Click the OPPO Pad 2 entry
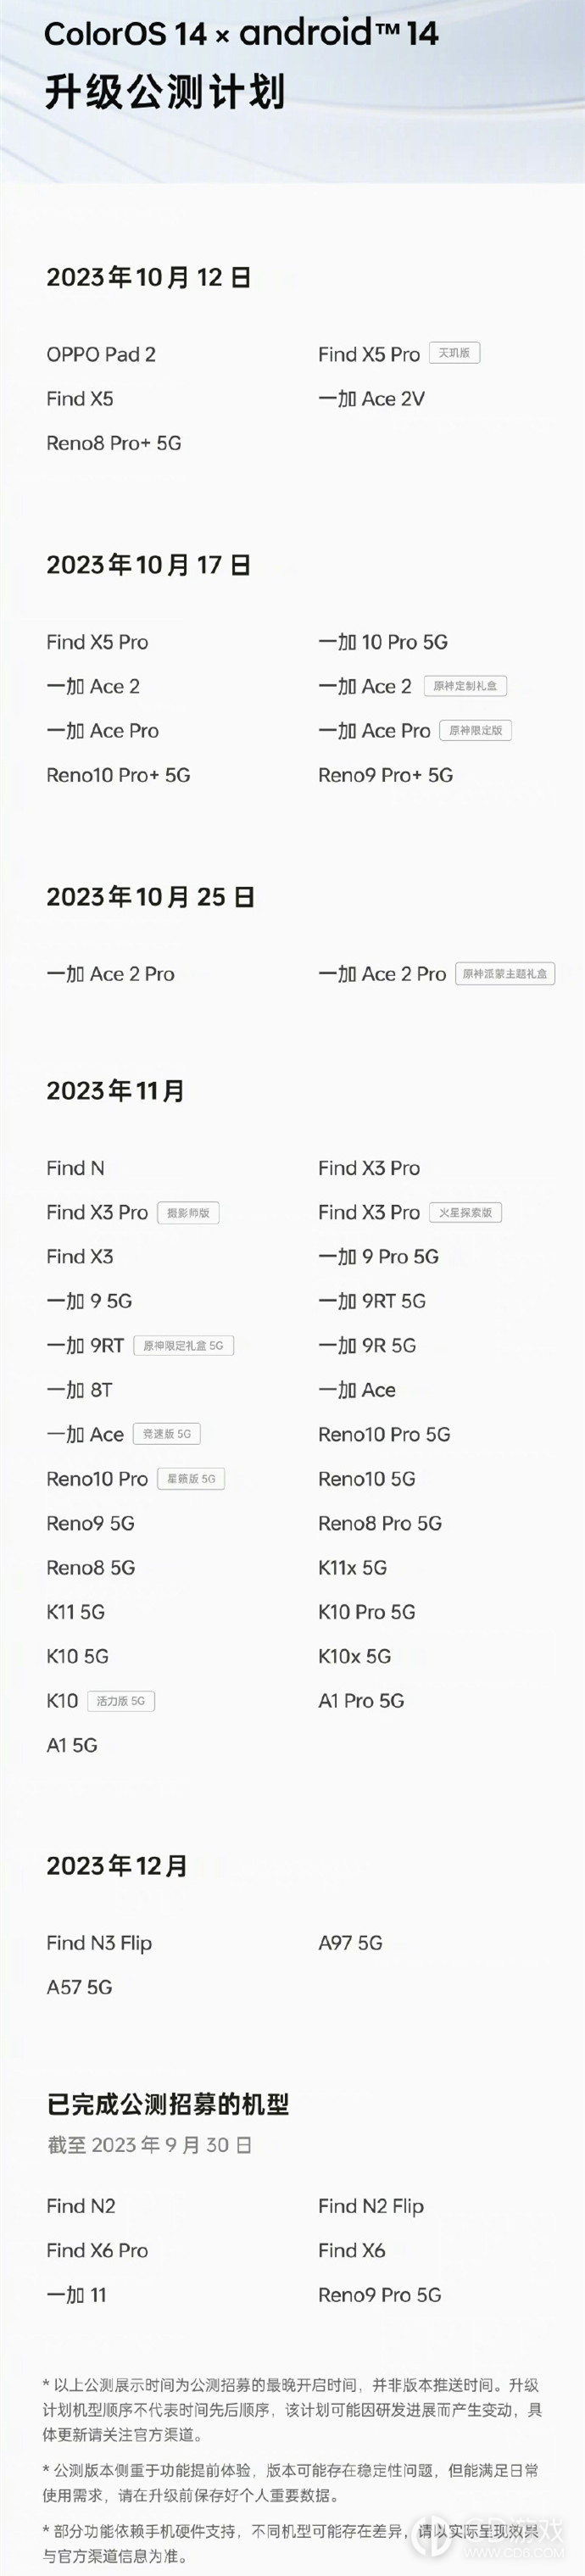 pyautogui.click(x=101, y=354)
